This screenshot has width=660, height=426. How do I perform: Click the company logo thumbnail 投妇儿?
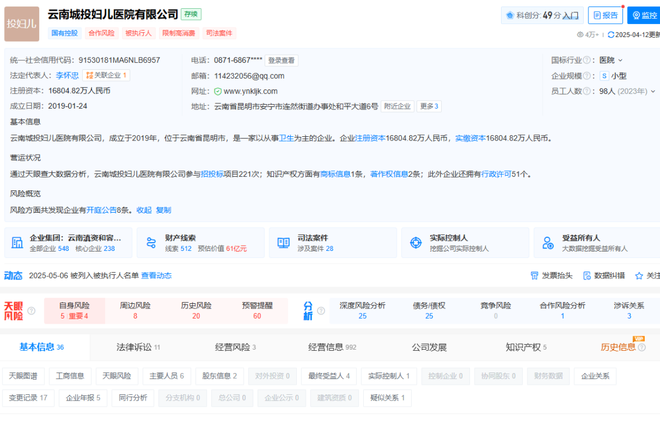[22, 24]
